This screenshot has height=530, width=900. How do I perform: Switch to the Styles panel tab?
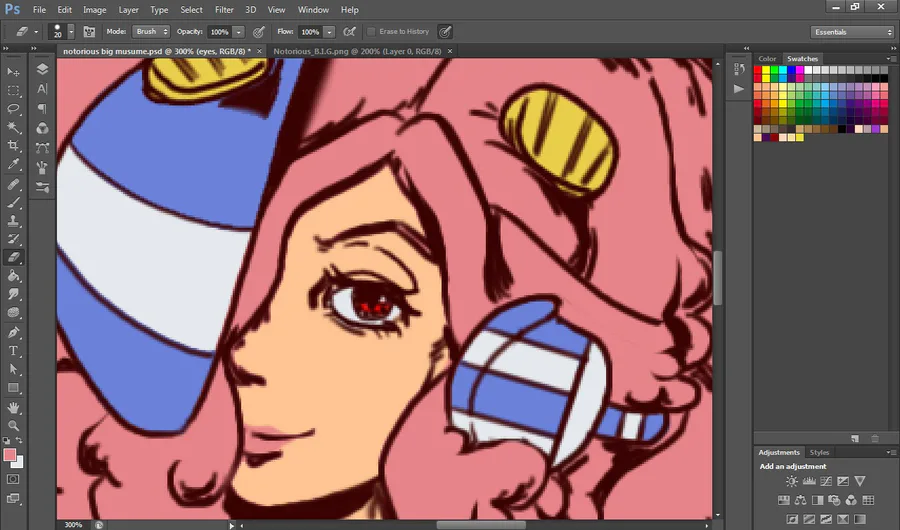pyautogui.click(x=819, y=452)
